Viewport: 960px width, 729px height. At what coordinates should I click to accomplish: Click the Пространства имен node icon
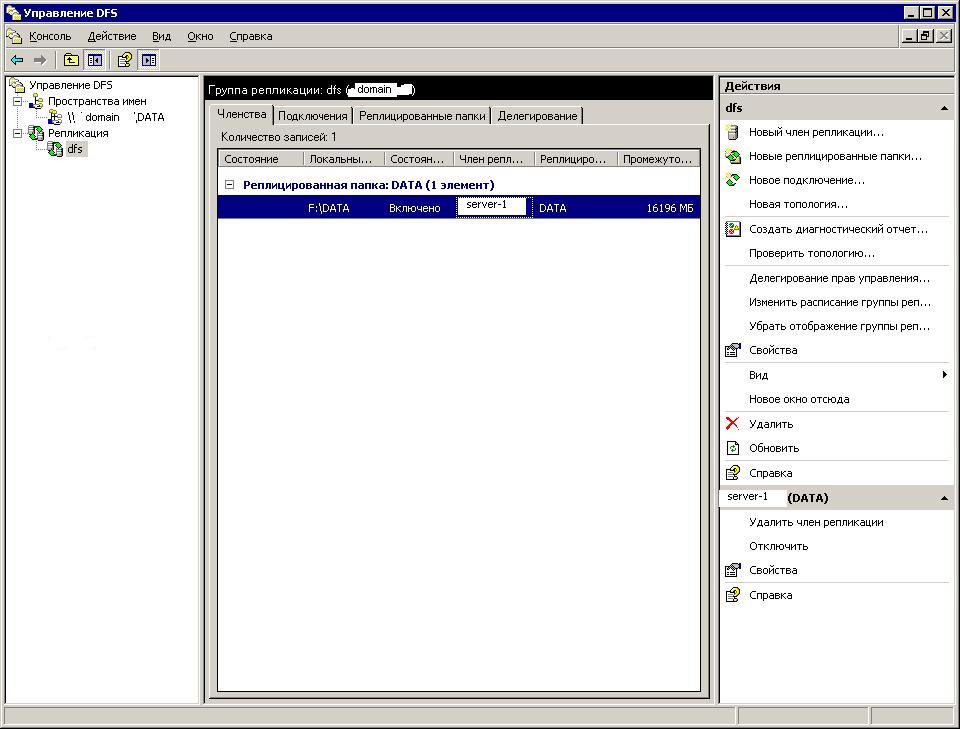37,101
